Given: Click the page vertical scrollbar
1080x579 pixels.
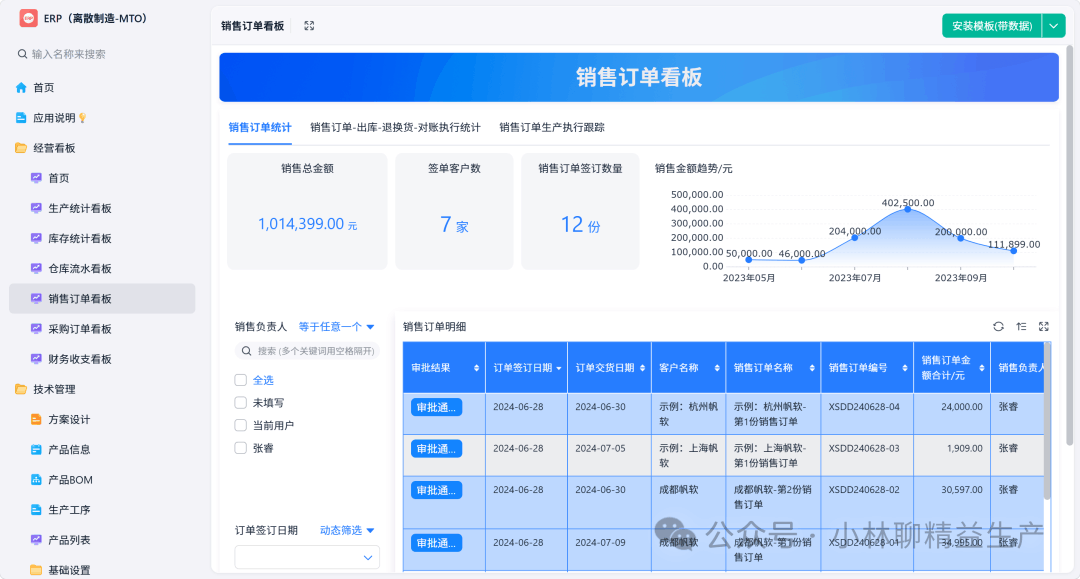Looking at the screenshot, I should tap(1069, 244).
